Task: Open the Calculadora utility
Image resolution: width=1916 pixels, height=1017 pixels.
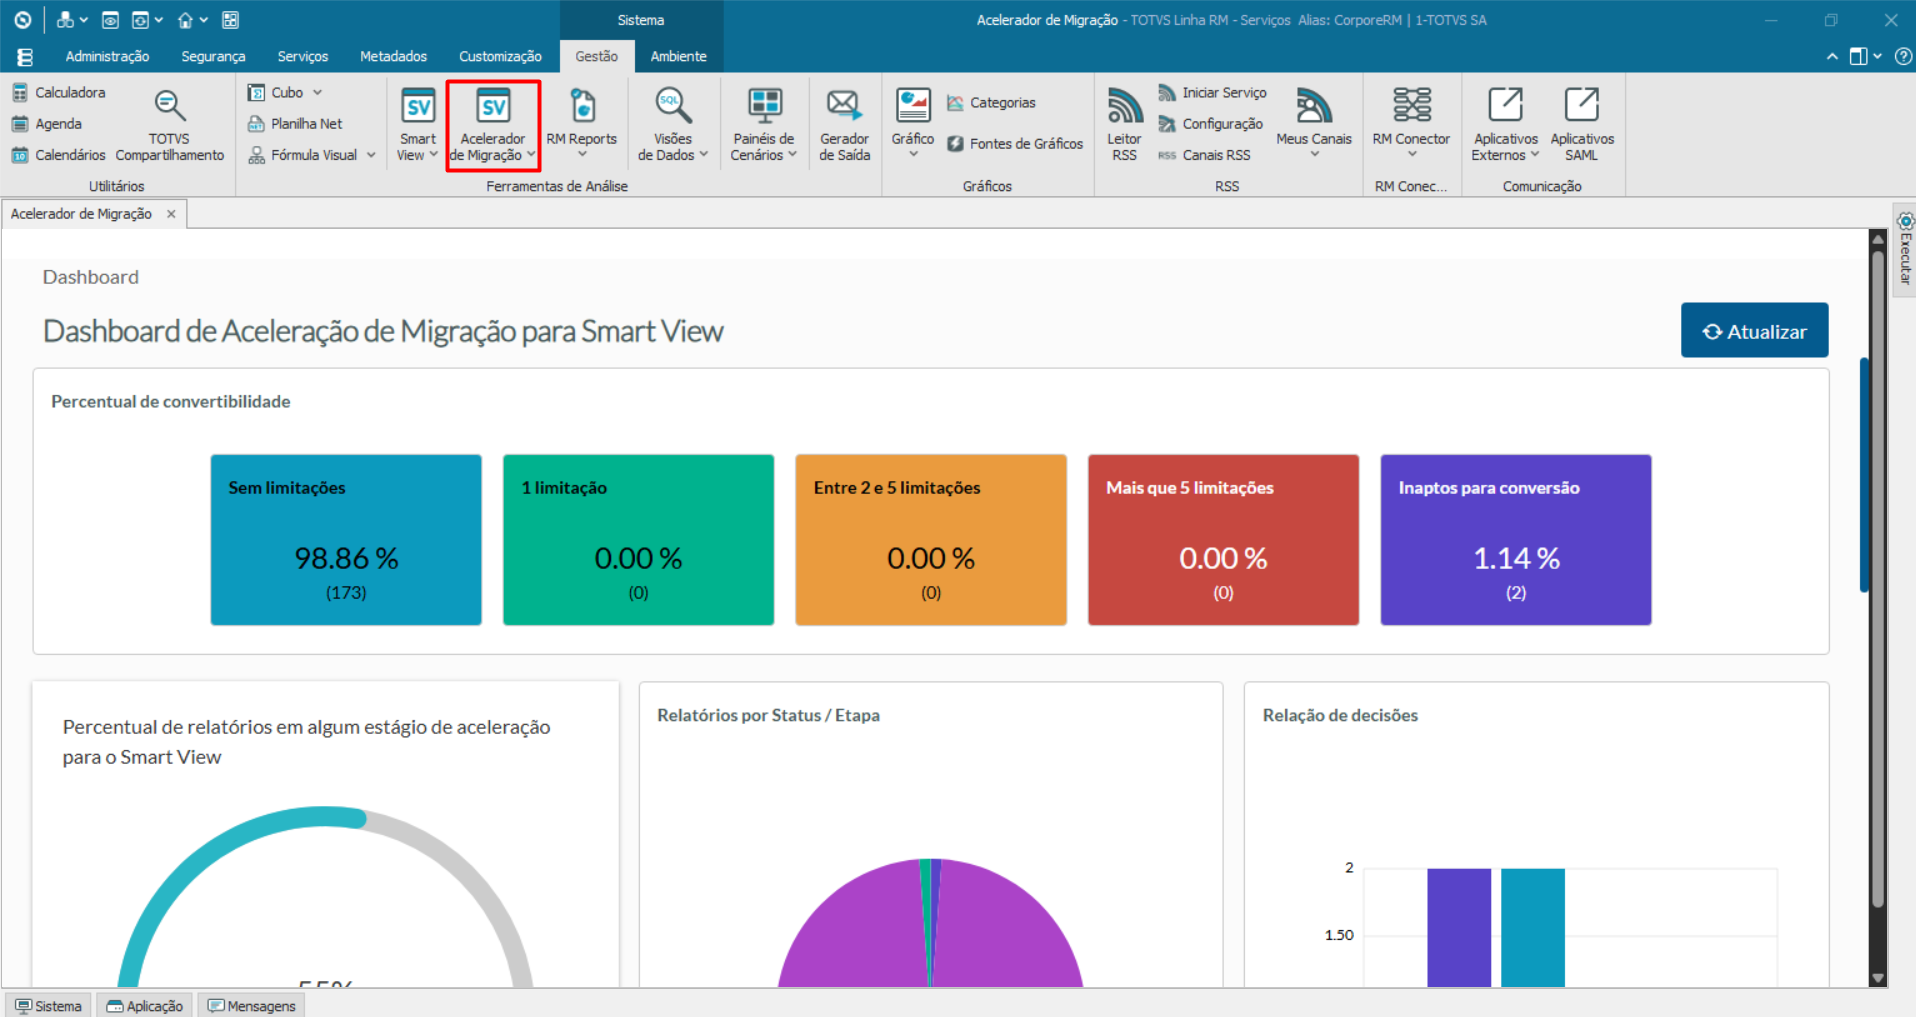Action: (x=59, y=92)
